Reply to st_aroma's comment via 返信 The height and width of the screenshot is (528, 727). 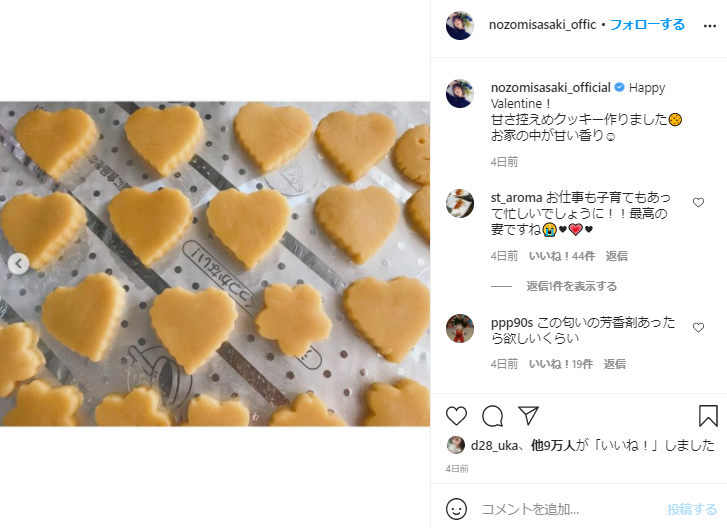(617, 256)
